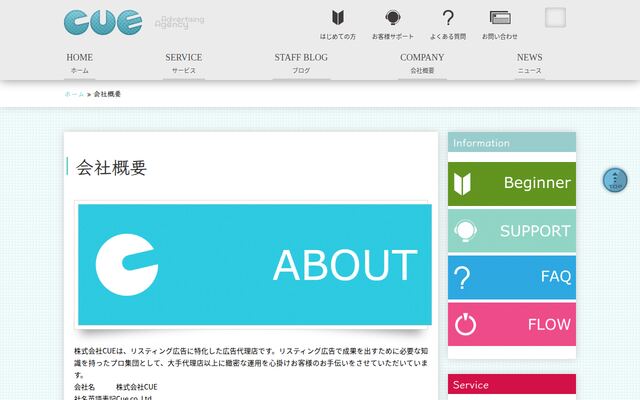Image resolution: width=640 pixels, height=400 pixels.
Task: Open the NEWS menu item
Action: tap(529, 63)
